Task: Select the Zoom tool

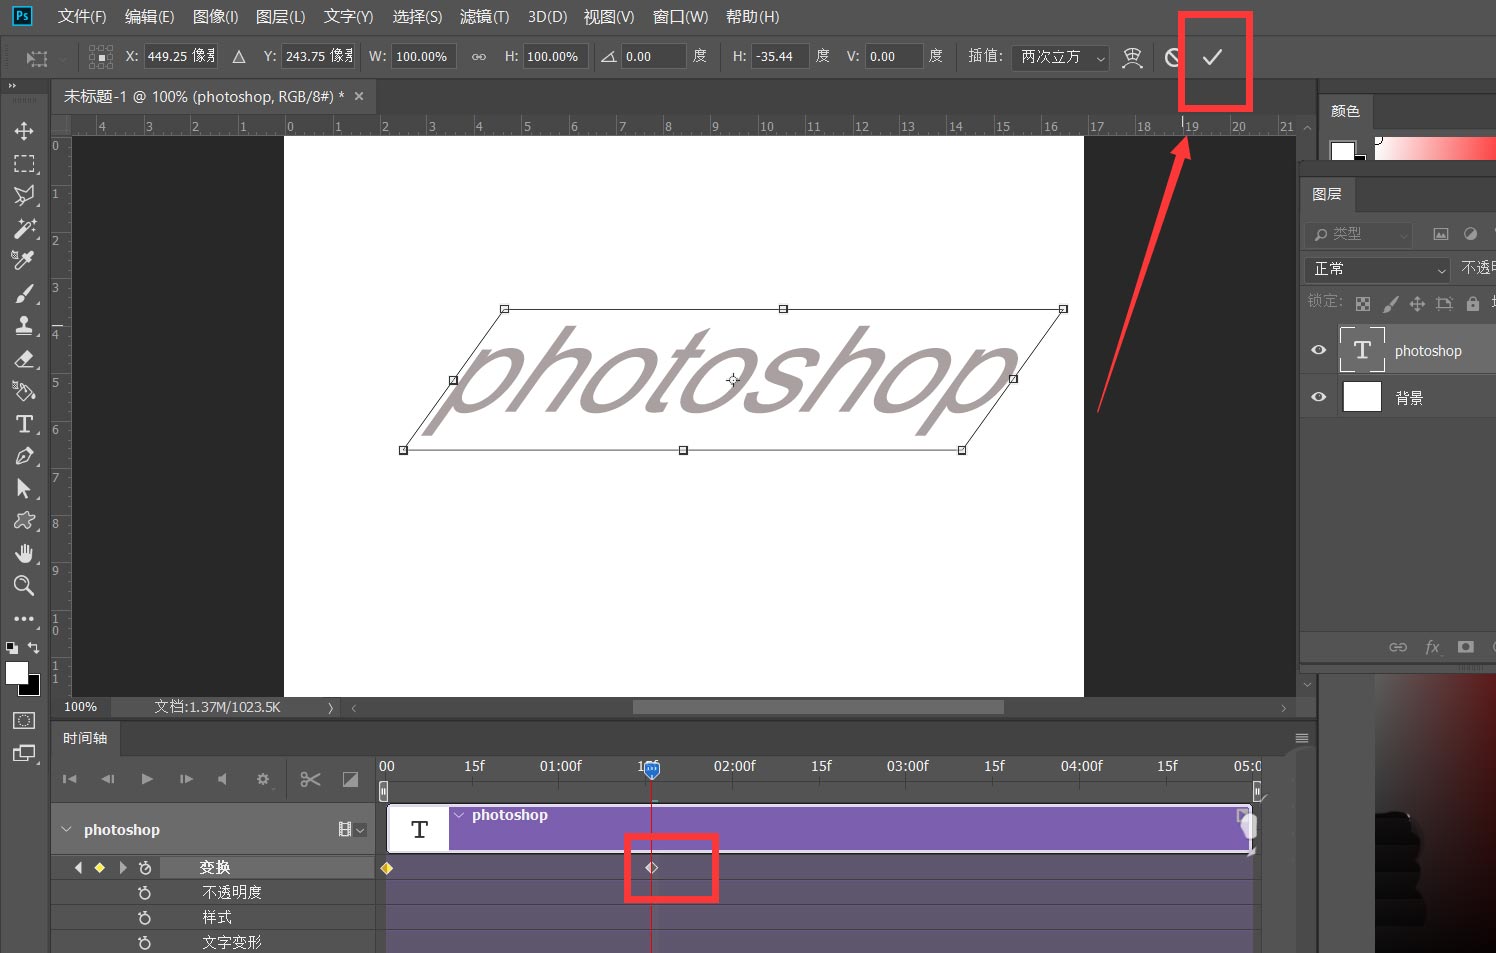Action: click(x=24, y=586)
